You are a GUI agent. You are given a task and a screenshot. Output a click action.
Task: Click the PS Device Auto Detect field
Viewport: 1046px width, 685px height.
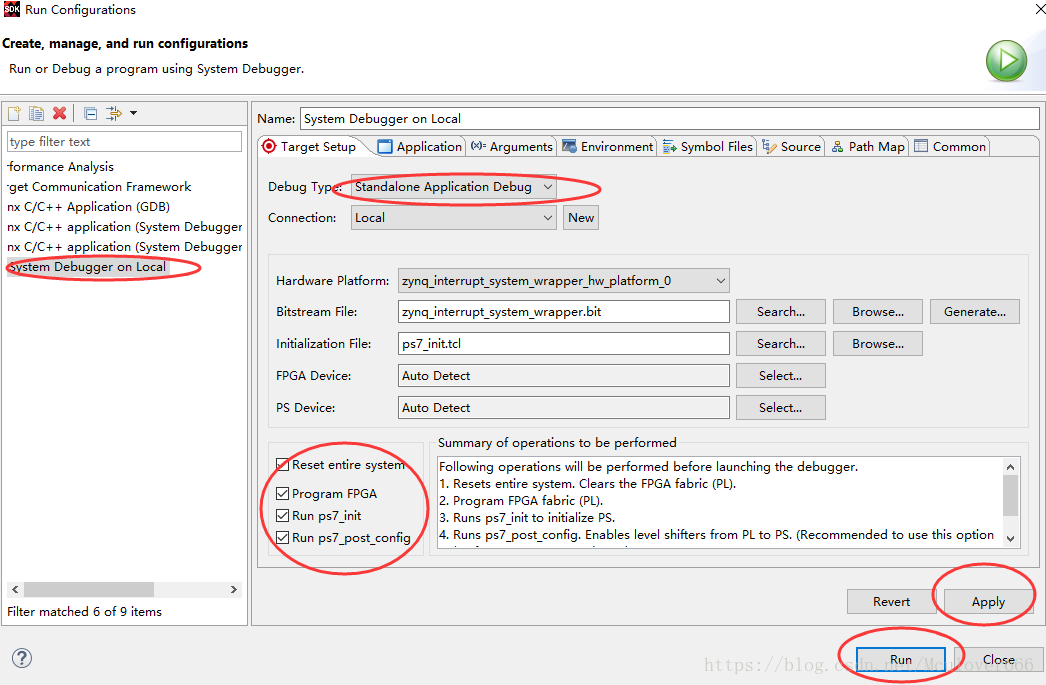tap(563, 408)
